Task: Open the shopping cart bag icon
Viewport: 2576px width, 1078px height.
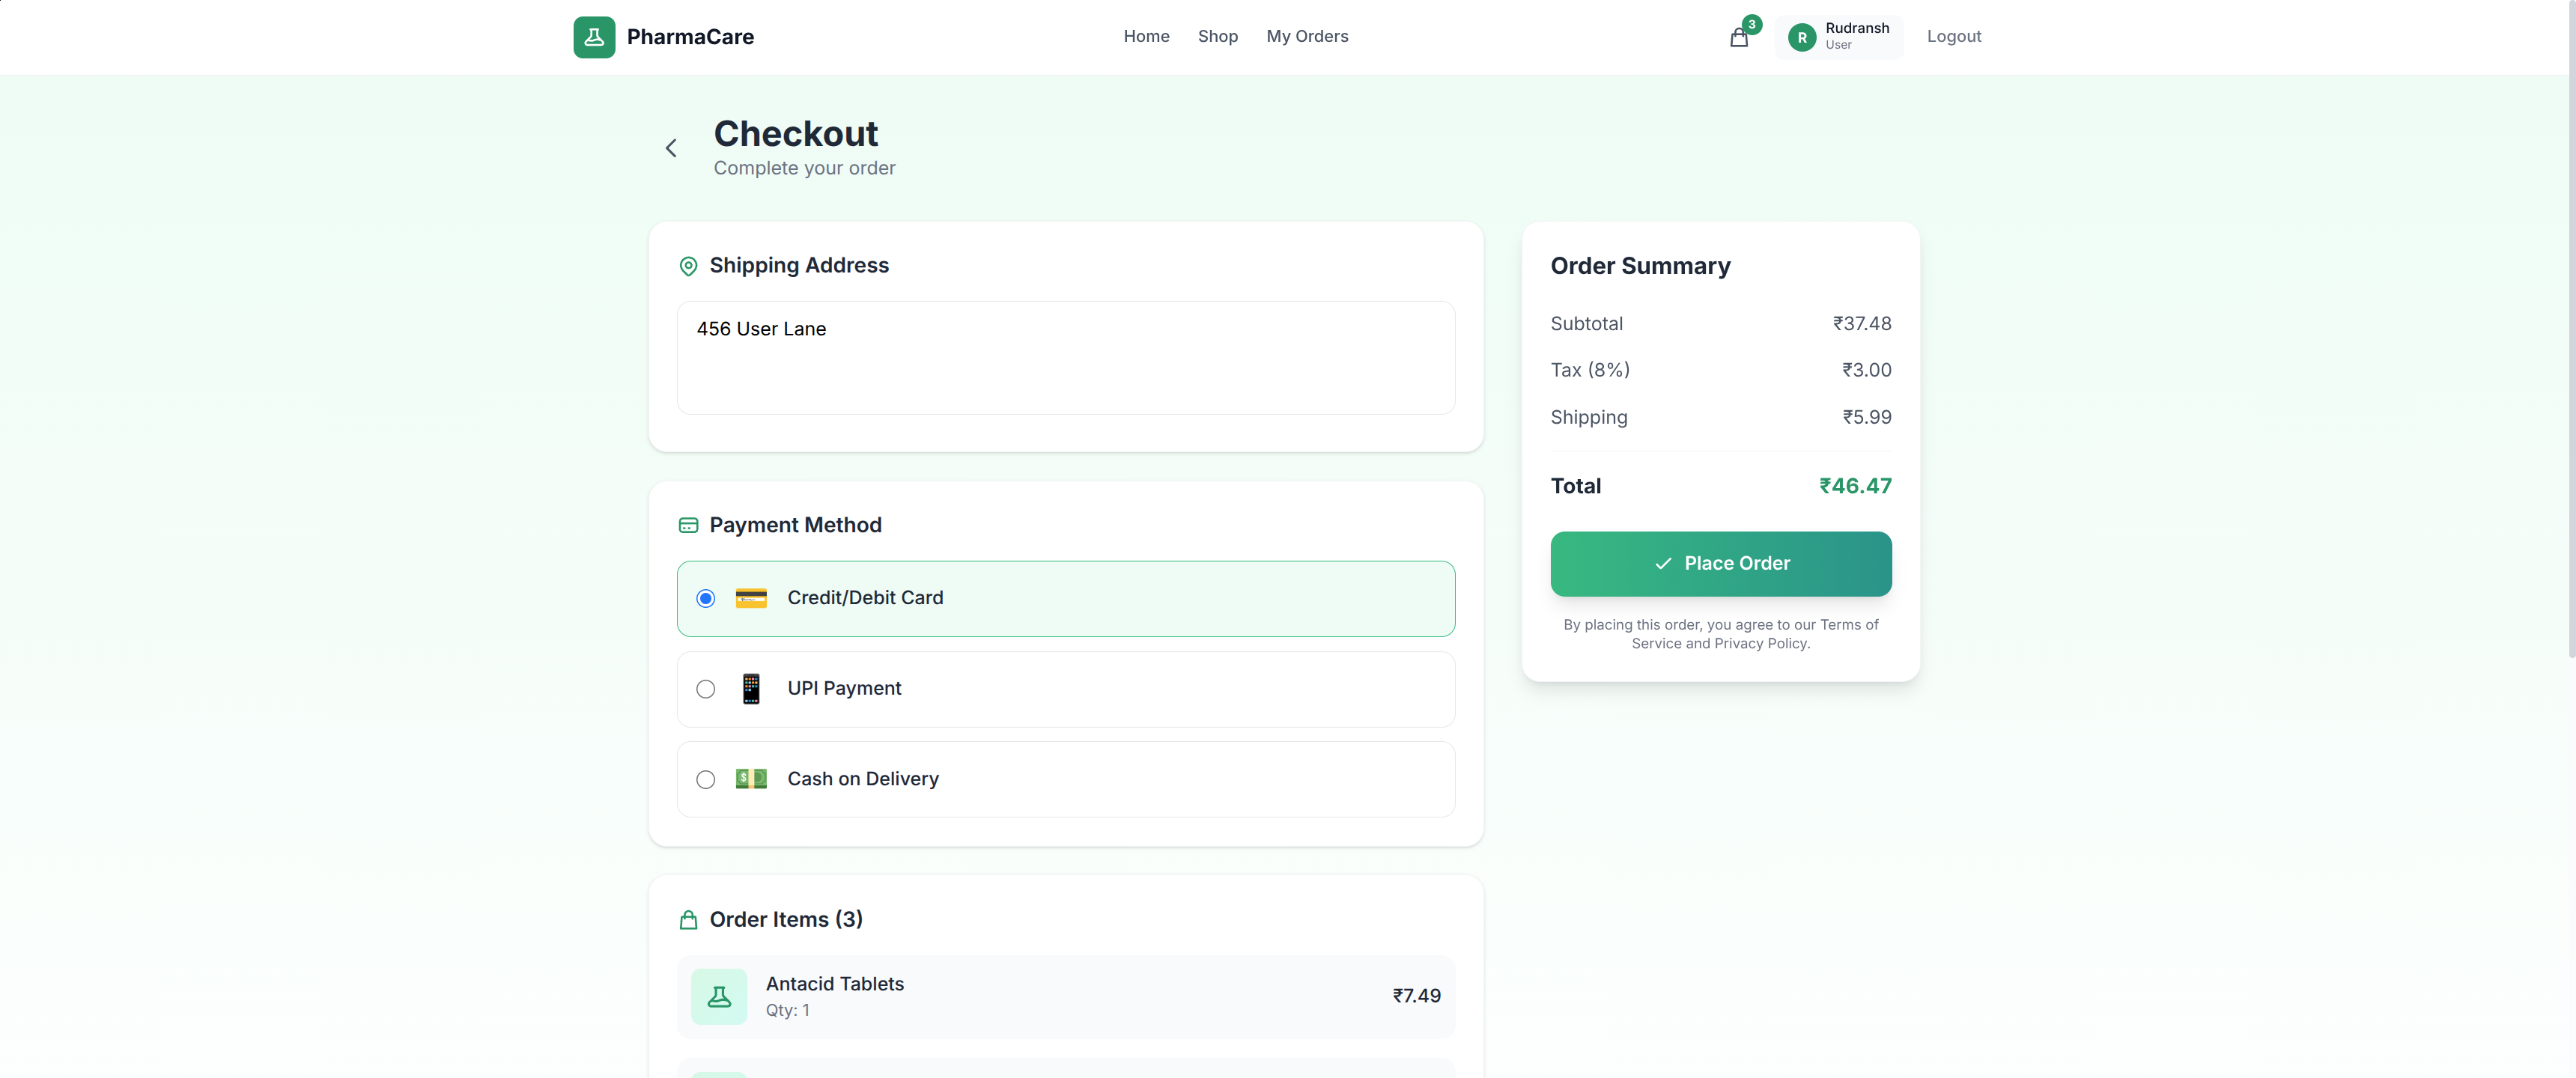Action: pos(1739,38)
